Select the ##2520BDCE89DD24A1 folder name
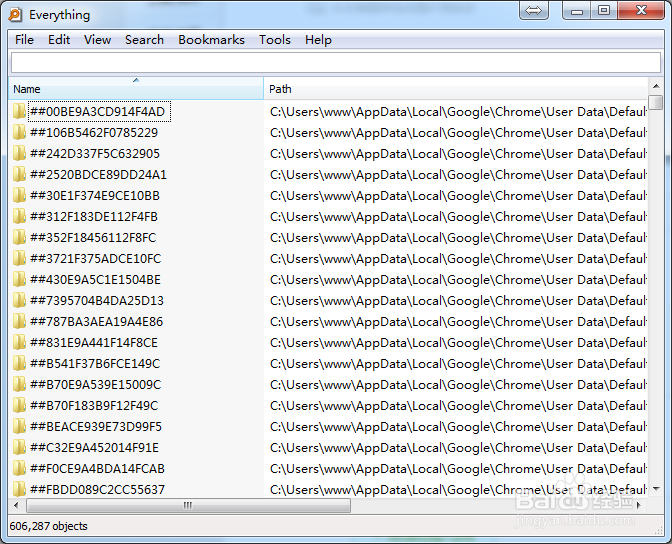 [x=98, y=175]
